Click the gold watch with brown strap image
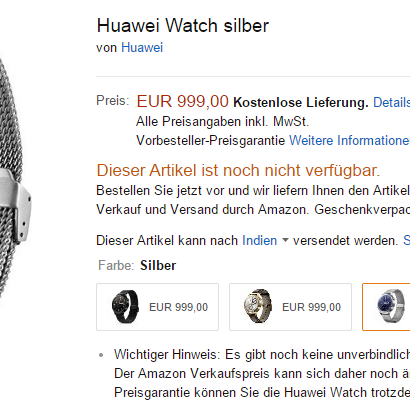This screenshot has width=410, height=404. pos(258,306)
